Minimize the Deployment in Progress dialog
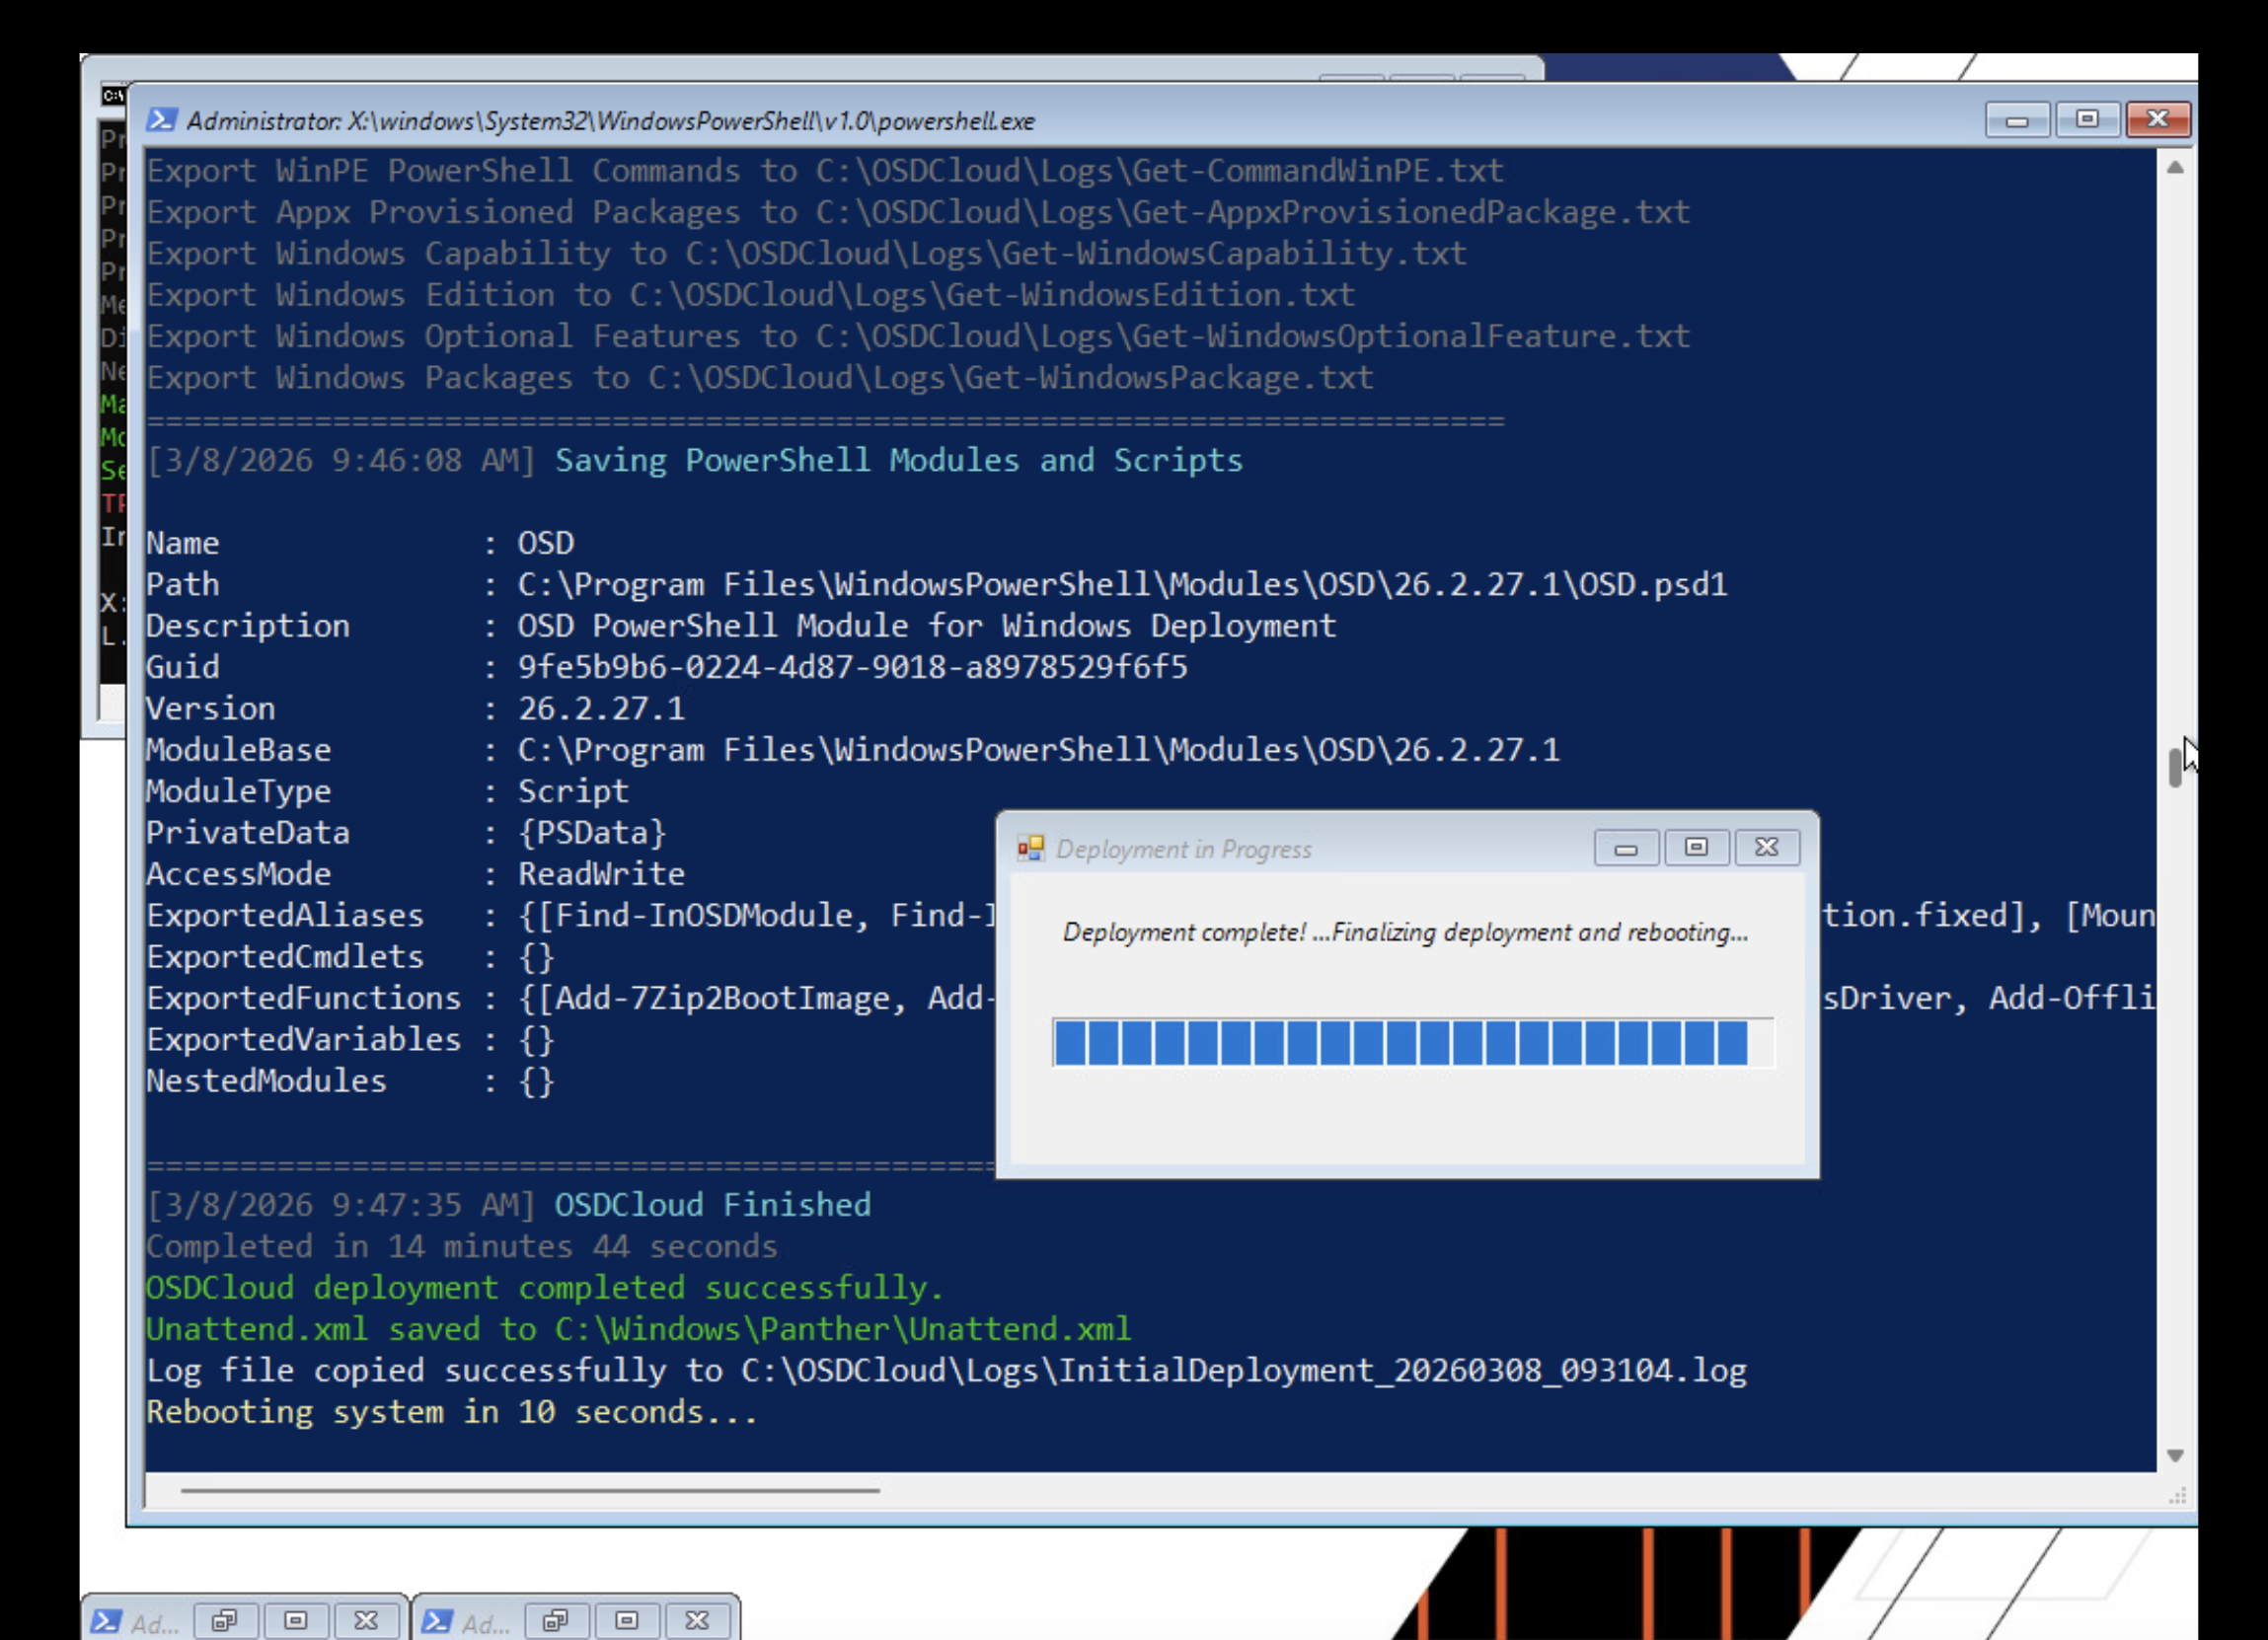Viewport: 2268px width, 1640px height. (x=1627, y=848)
